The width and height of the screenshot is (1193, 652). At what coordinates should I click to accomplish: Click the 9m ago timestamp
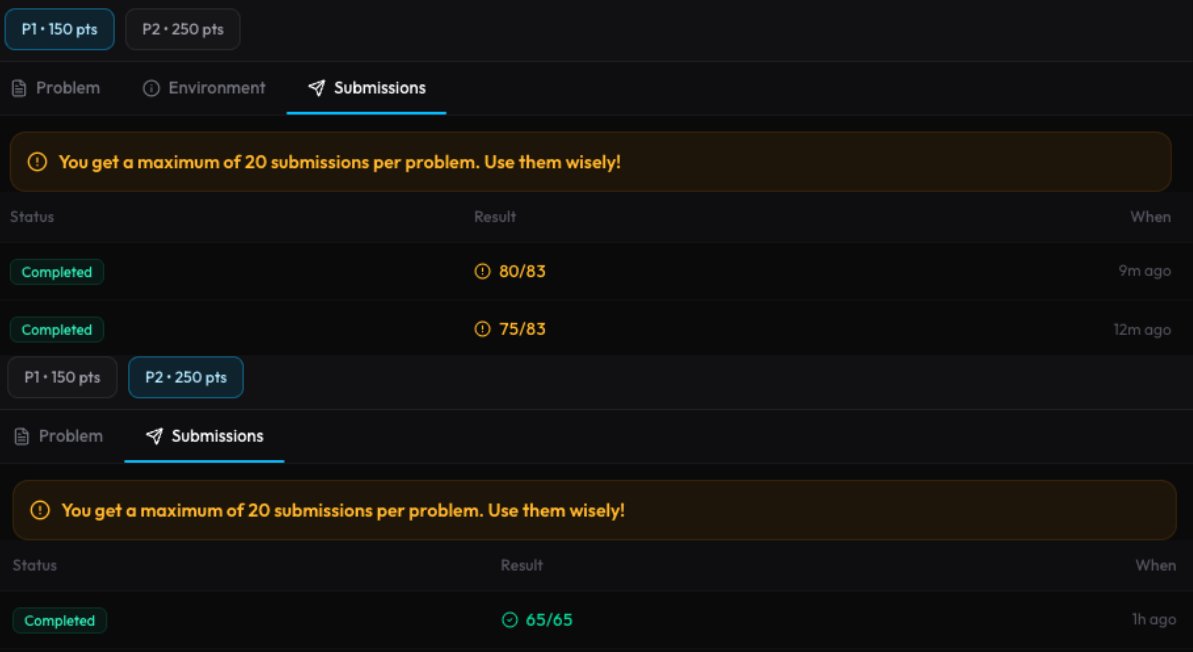[1144, 271]
